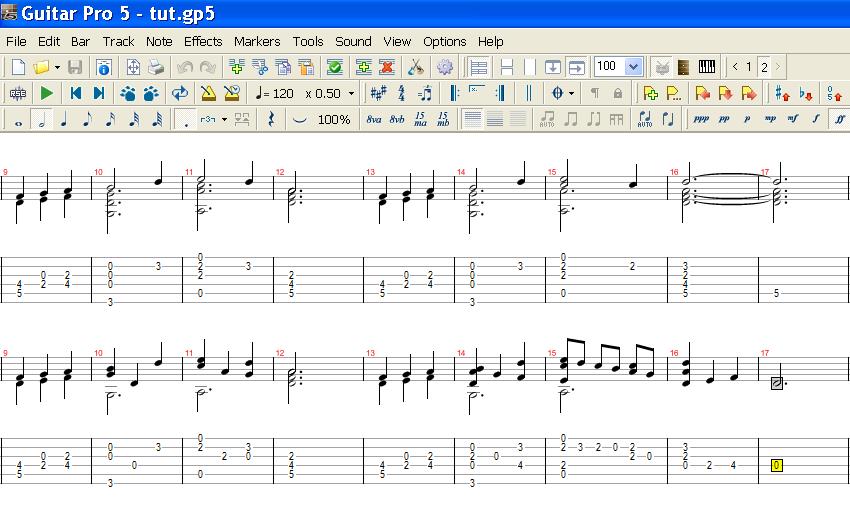Click the delete track red X icon
The height and width of the screenshot is (528, 850).
coord(387,67)
